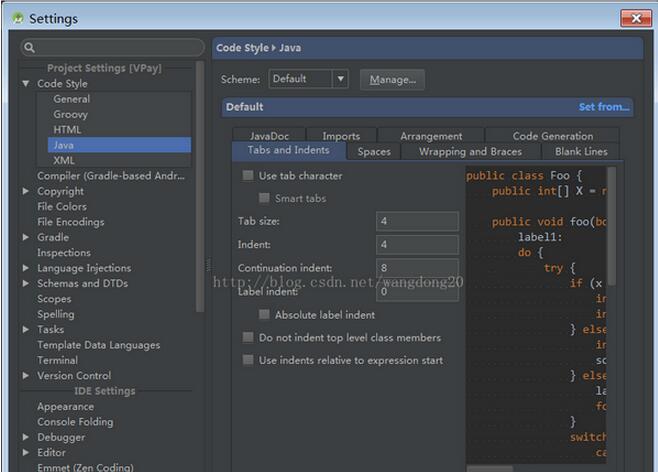Open the Arrangement tab

point(431,136)
